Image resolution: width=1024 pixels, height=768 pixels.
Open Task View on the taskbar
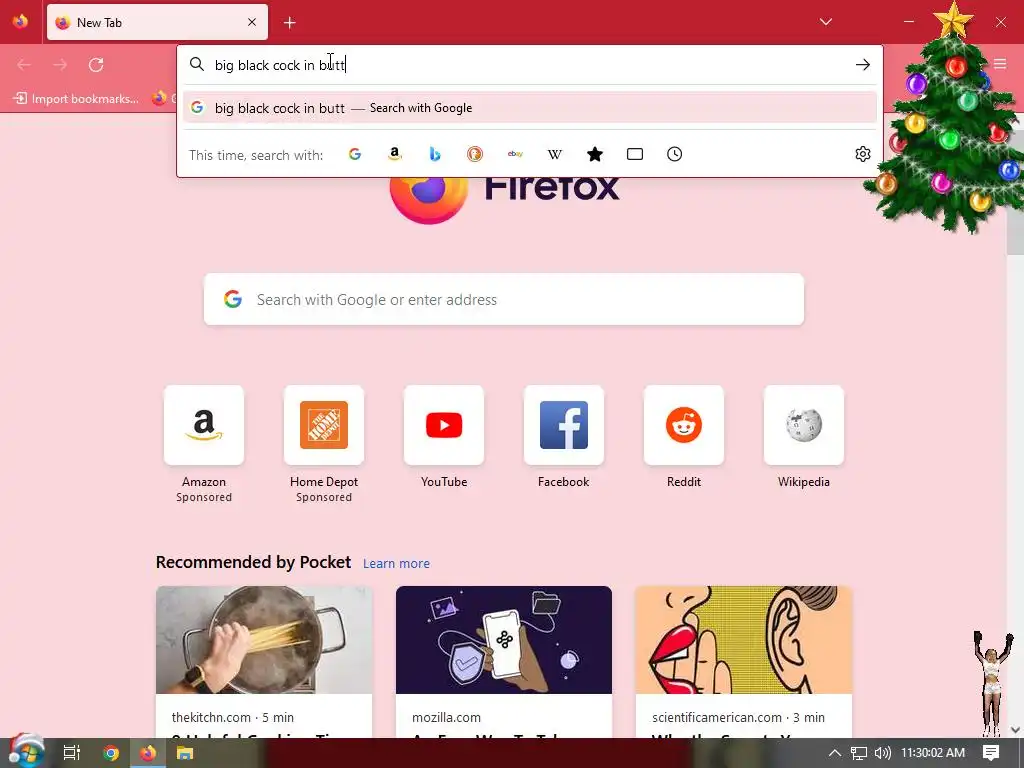(x=71, y=753)
